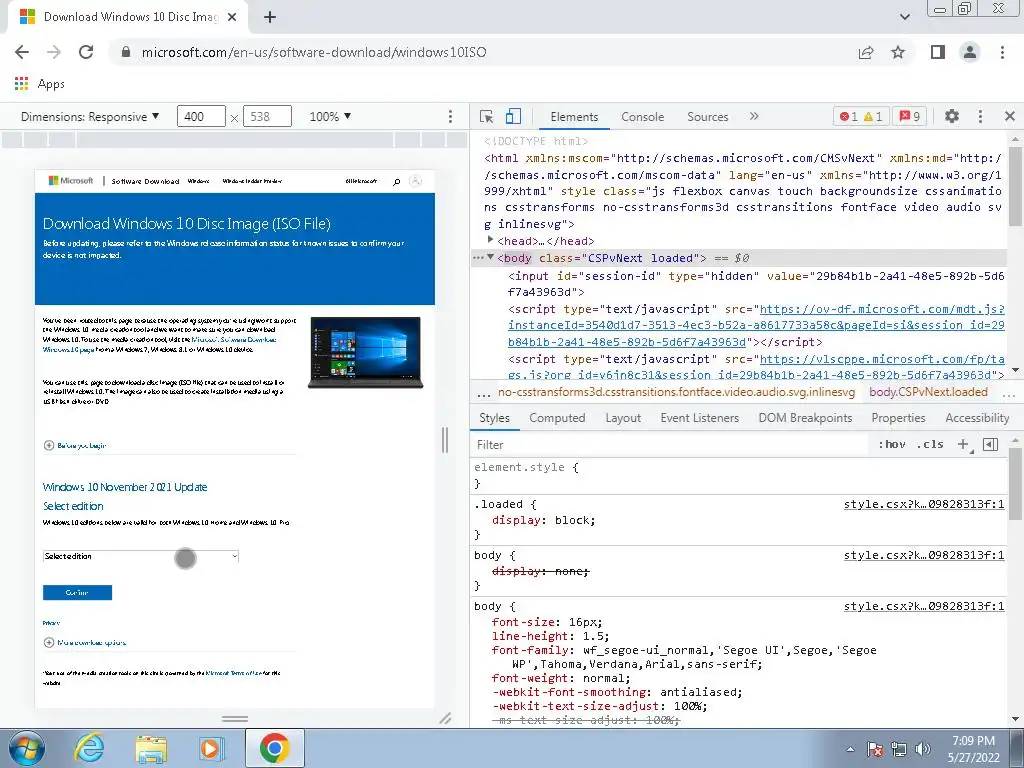Reload the current page
The height and width of the screenshot is (768, 1024).
(x=86, y=52)
